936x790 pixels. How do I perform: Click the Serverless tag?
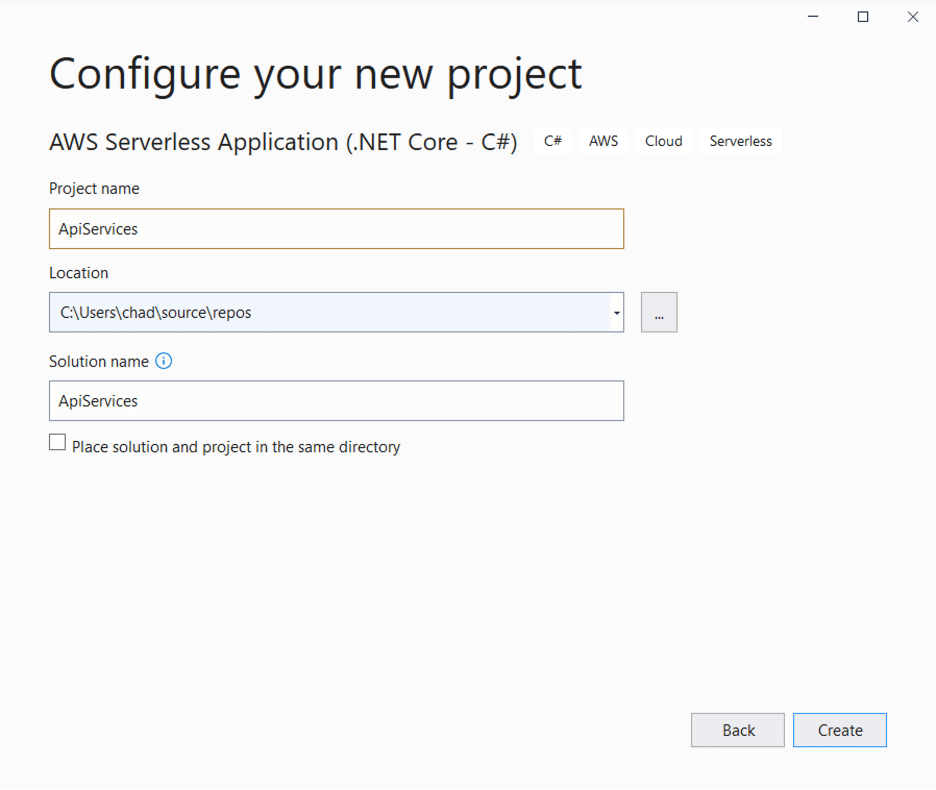coord(741,141)
